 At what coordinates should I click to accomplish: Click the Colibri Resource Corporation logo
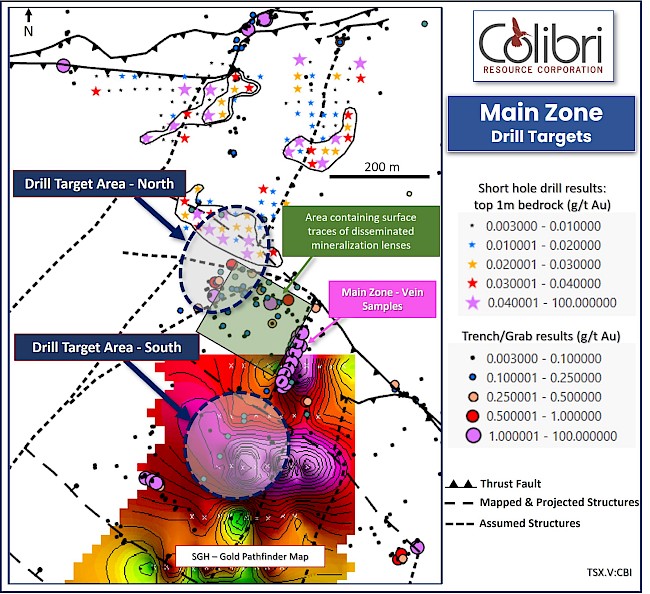coord(543,46)
